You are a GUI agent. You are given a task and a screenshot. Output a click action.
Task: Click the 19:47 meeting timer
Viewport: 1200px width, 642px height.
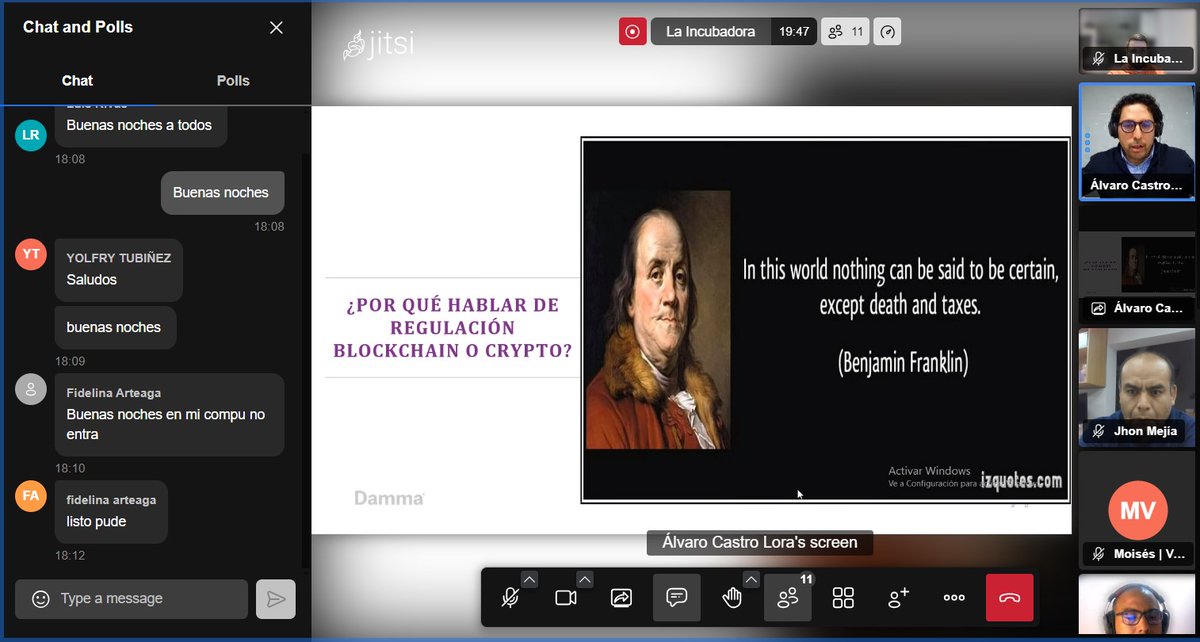click(x=794, y=32)
